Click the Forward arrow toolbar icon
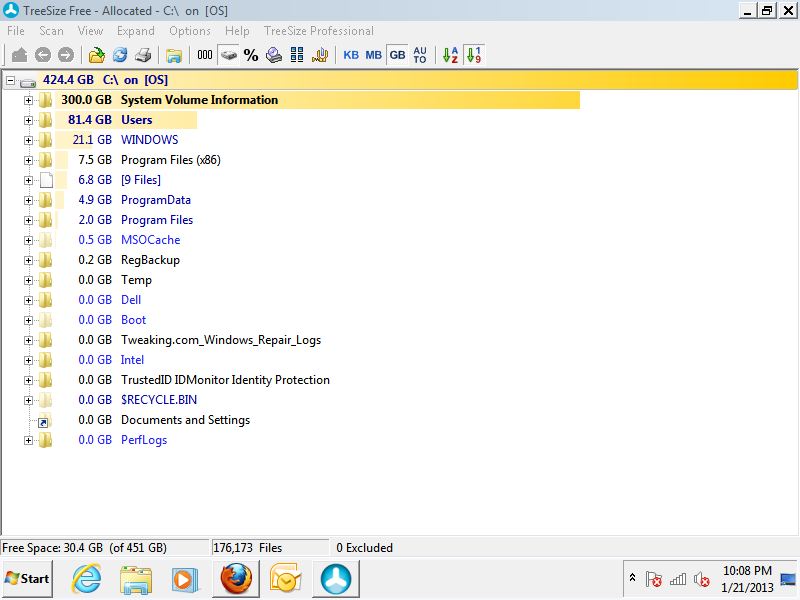Viewport: 800px width, 600px height. [66, 55]
